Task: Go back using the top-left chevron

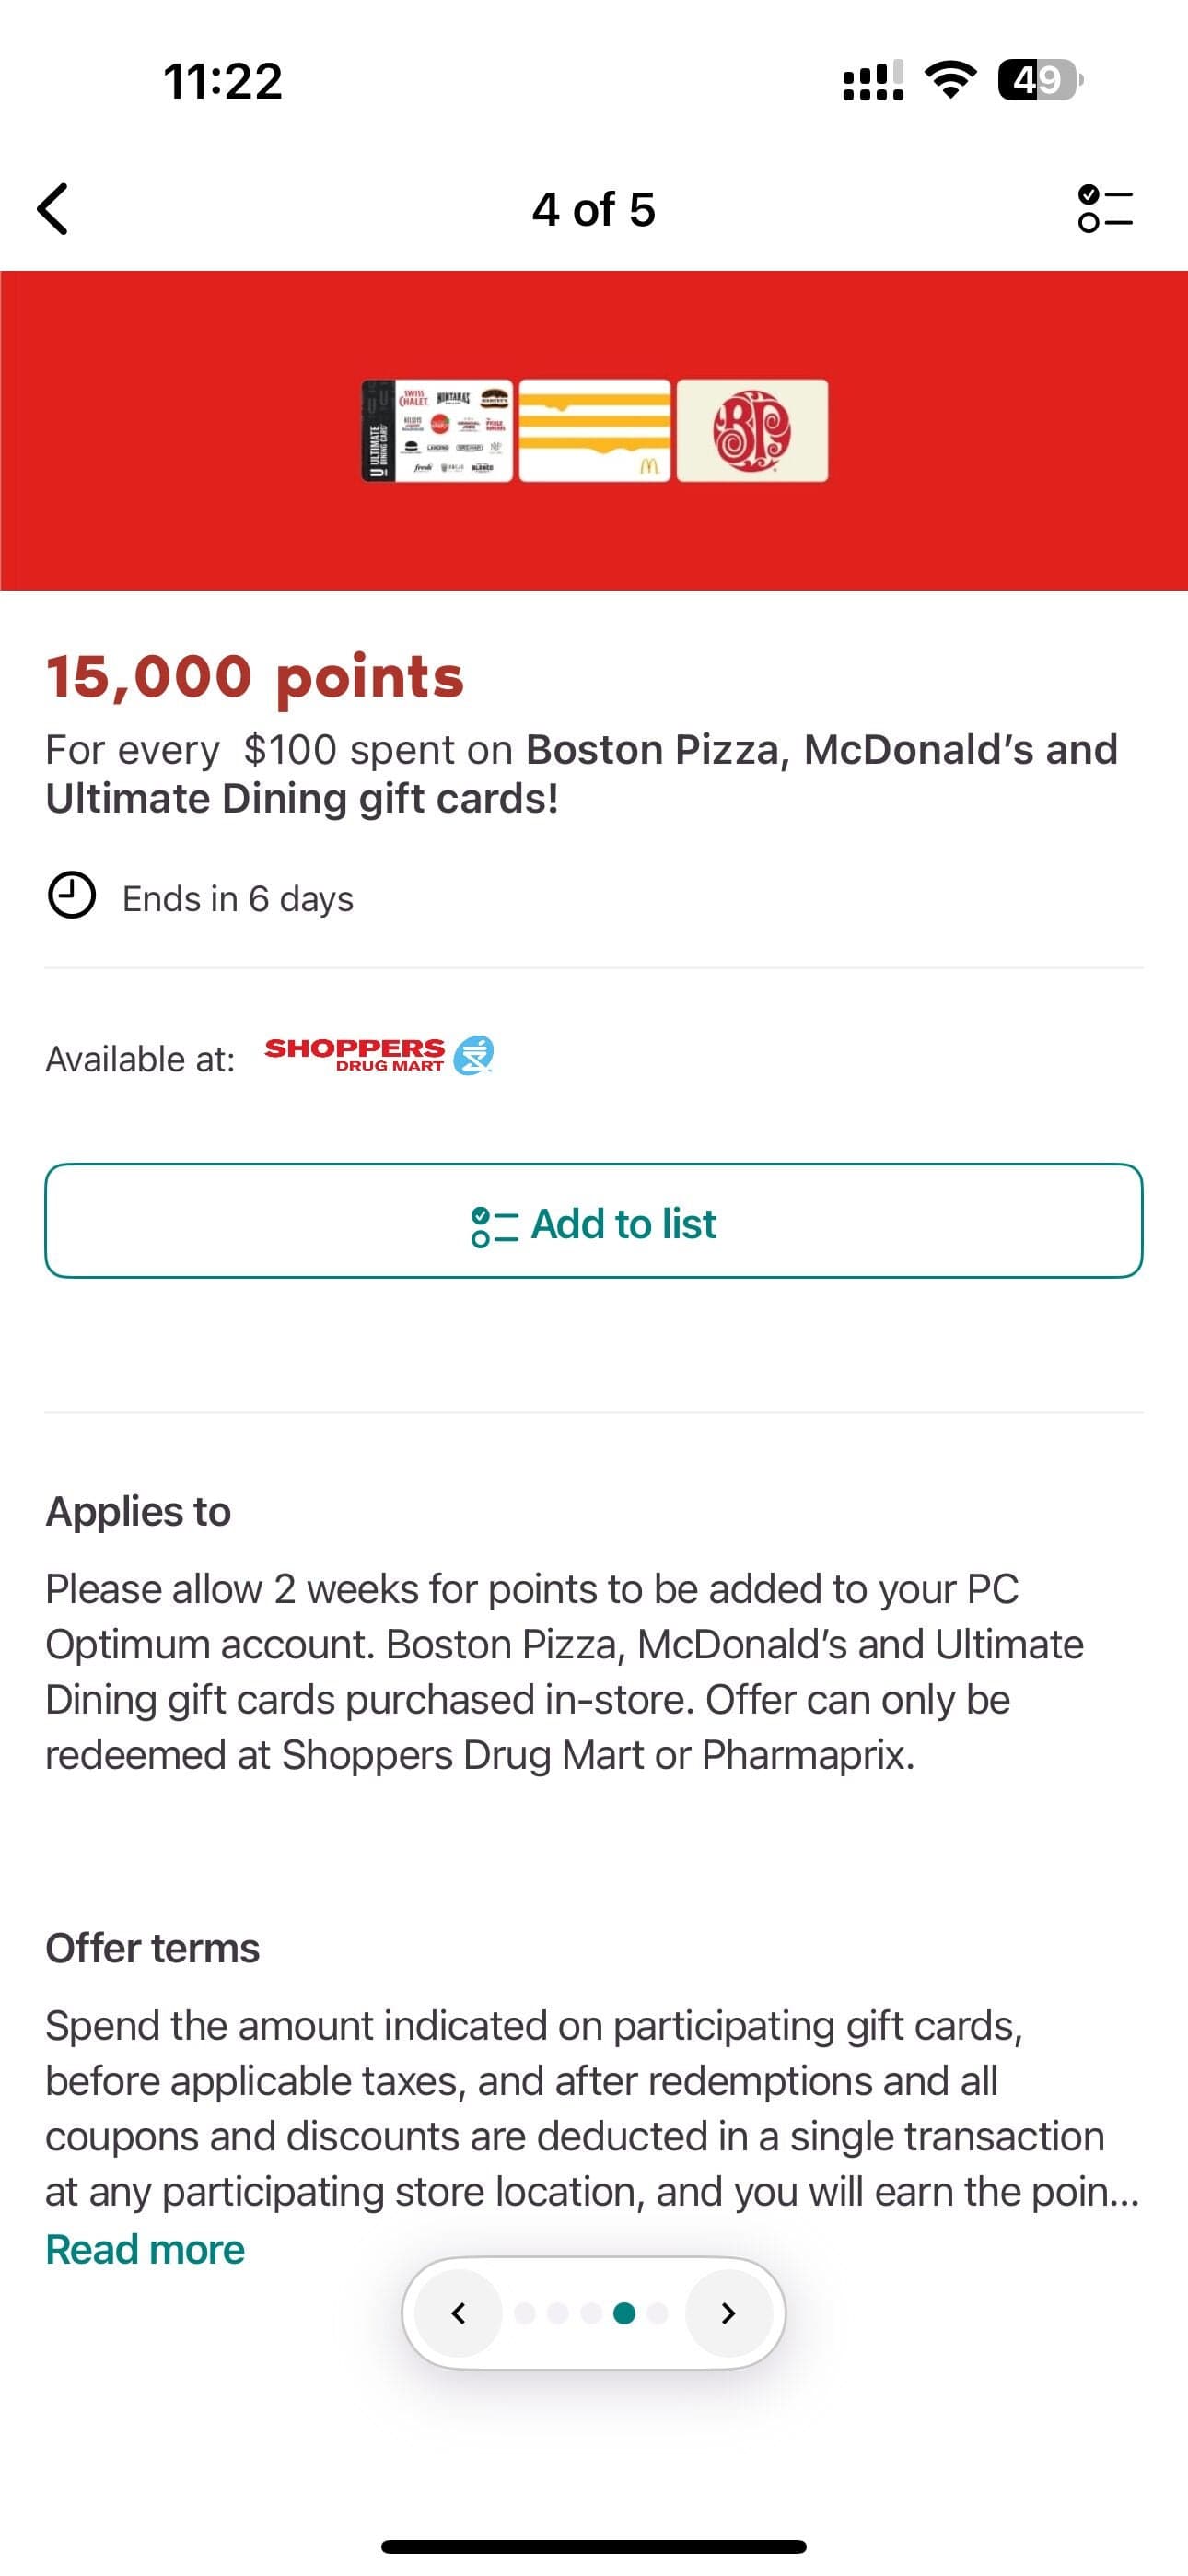Action: [x=53, y=209]
